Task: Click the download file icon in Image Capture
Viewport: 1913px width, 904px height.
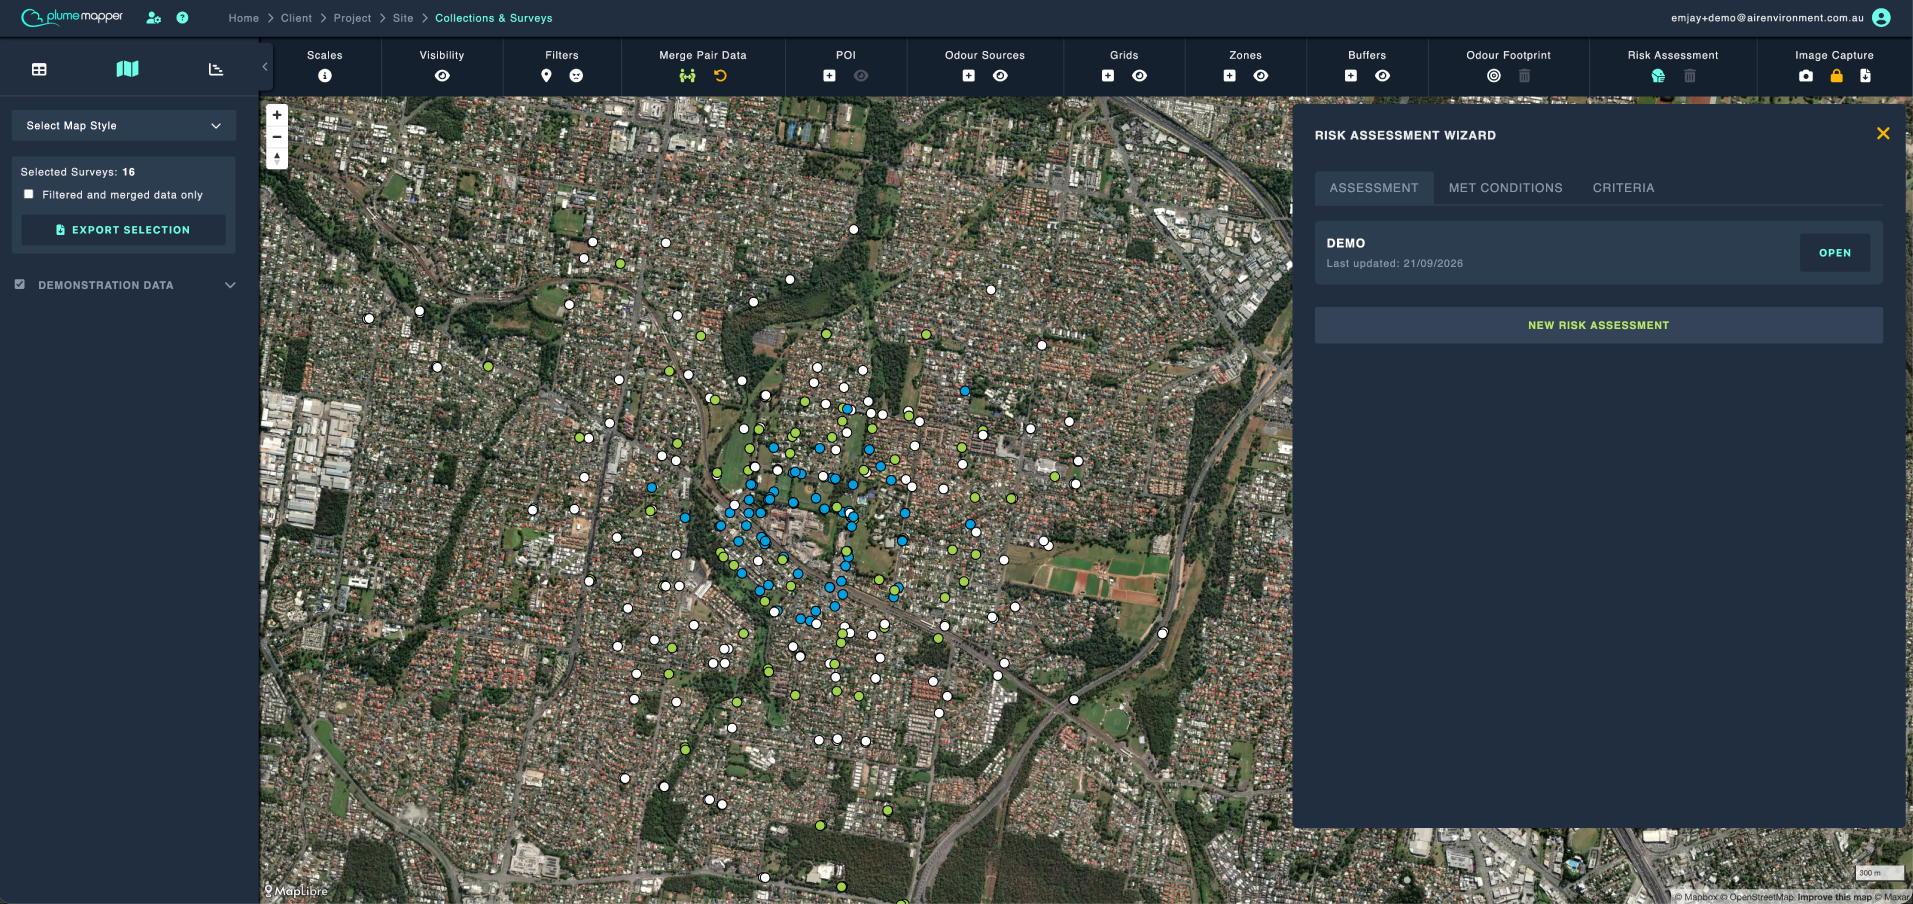Action: [1866, 76]
